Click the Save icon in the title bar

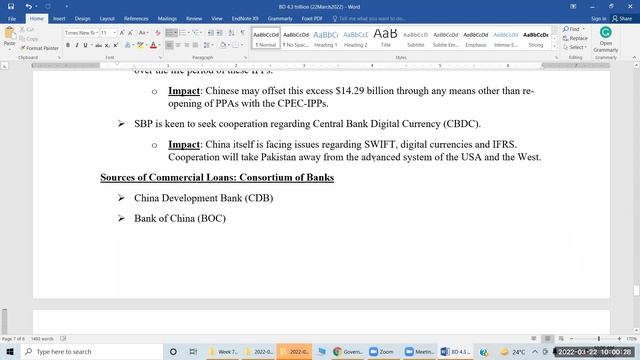11,7
